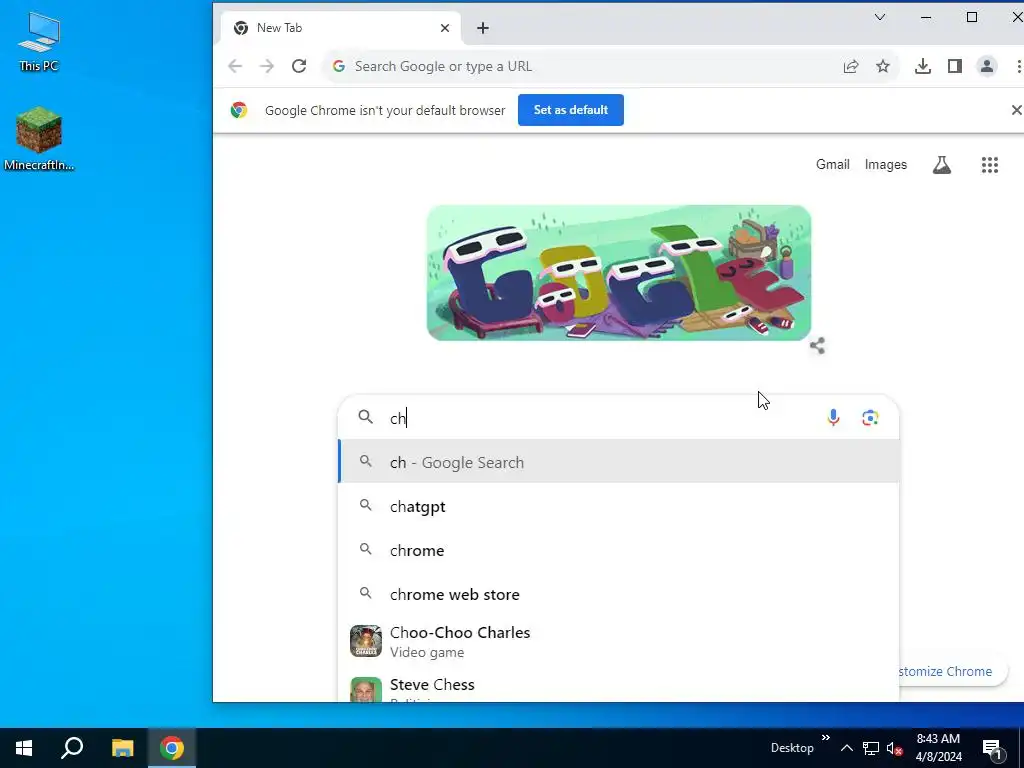
Task: Show hidden tray icons chevron
Action: coord(846,748)
